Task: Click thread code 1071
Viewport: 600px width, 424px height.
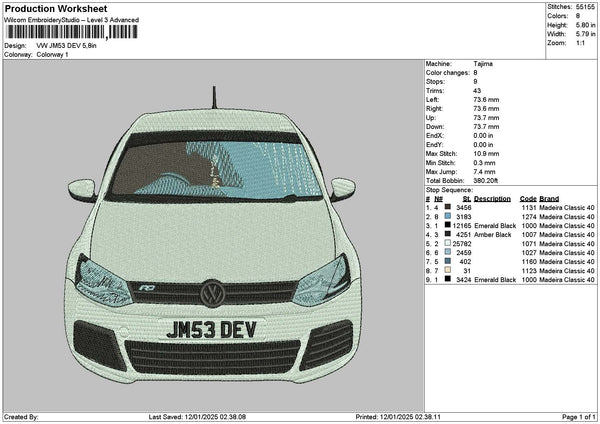Action: tap(529, 244)
